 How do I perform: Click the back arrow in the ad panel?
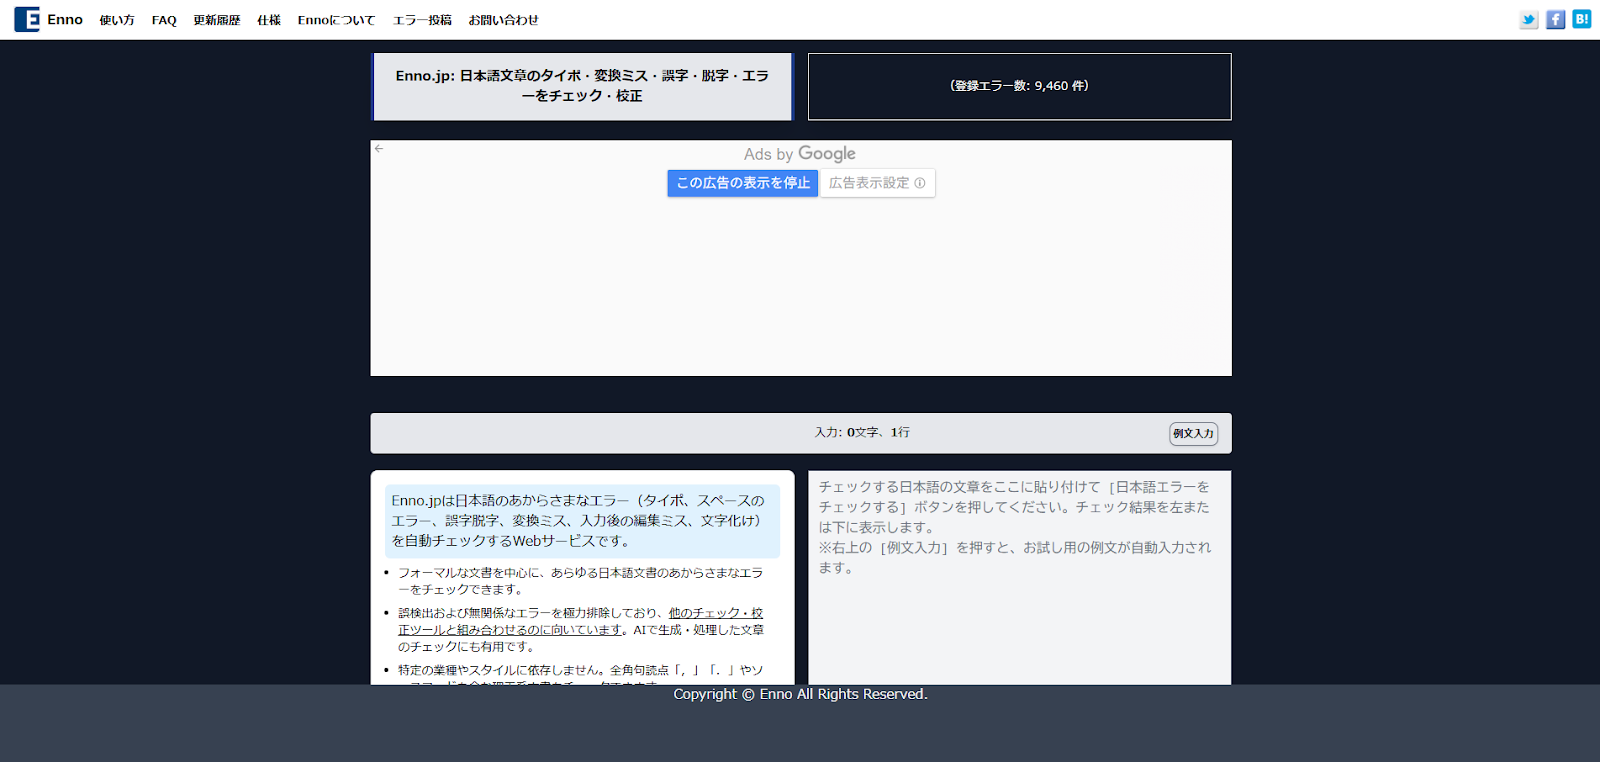pyautogui.click(x=379, y=149)
